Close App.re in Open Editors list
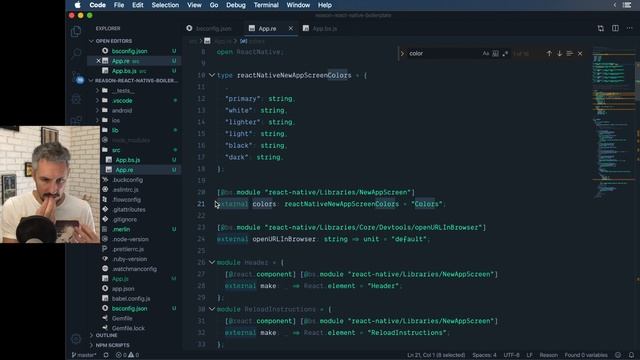Image resolution: width=640 pixels, height=360 pixels. [x=98, y=61]
